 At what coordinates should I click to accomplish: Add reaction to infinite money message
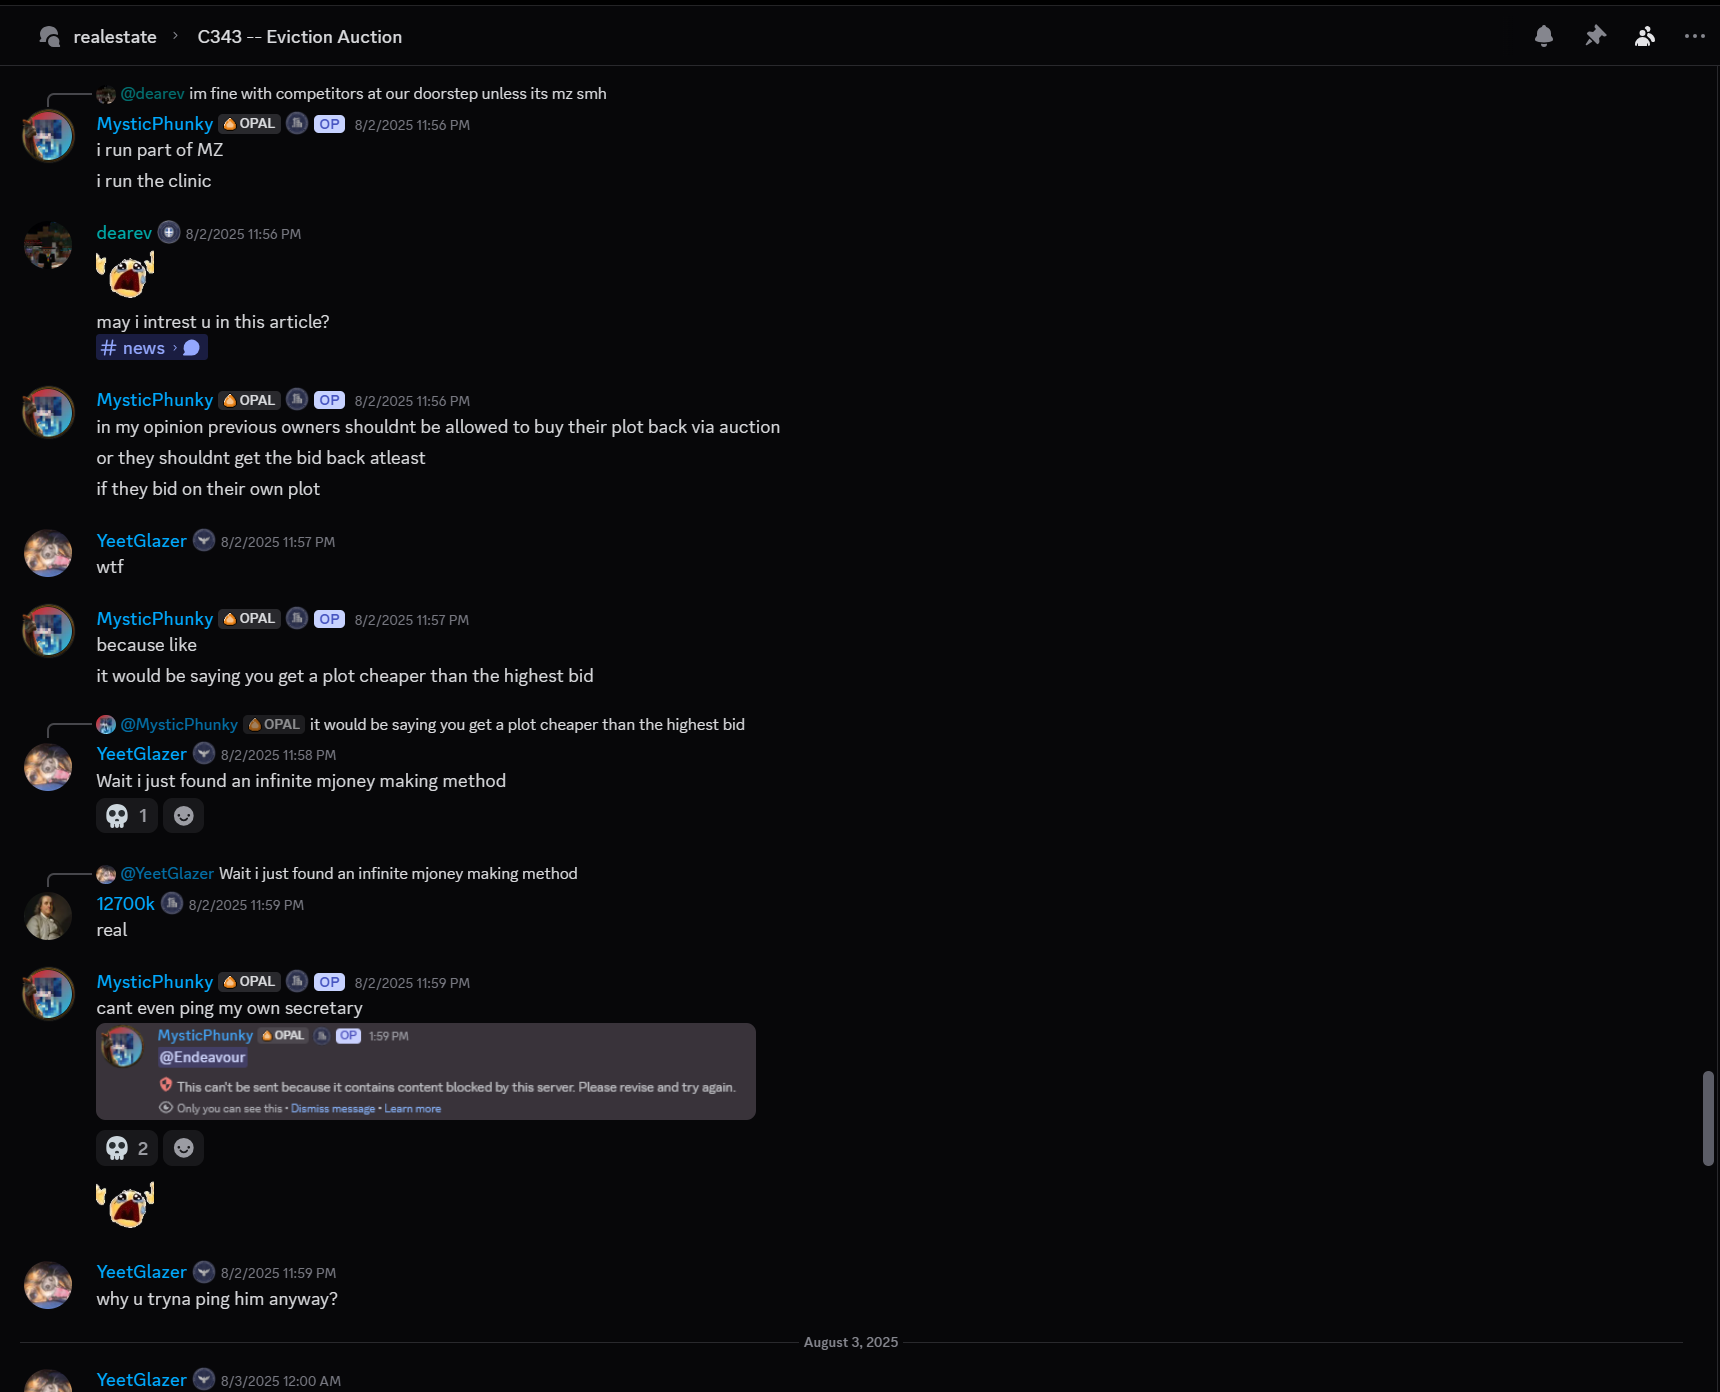click(x=184, y=816)
